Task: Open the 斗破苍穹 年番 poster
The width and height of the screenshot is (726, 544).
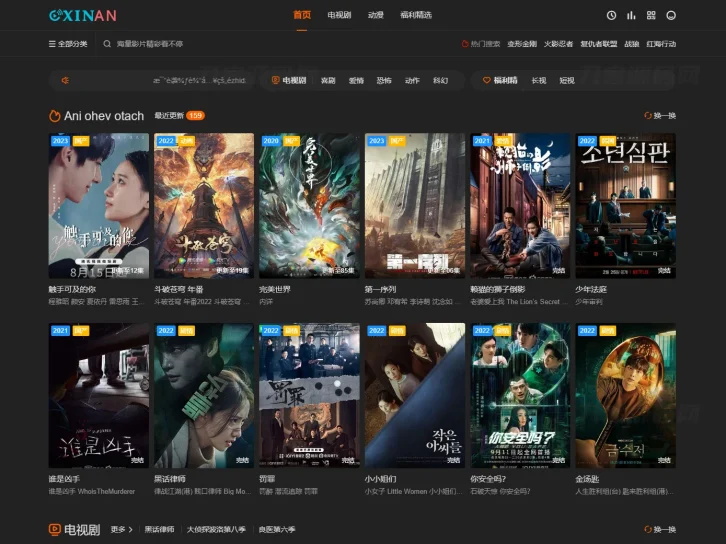Action: [x=204, y=206]
